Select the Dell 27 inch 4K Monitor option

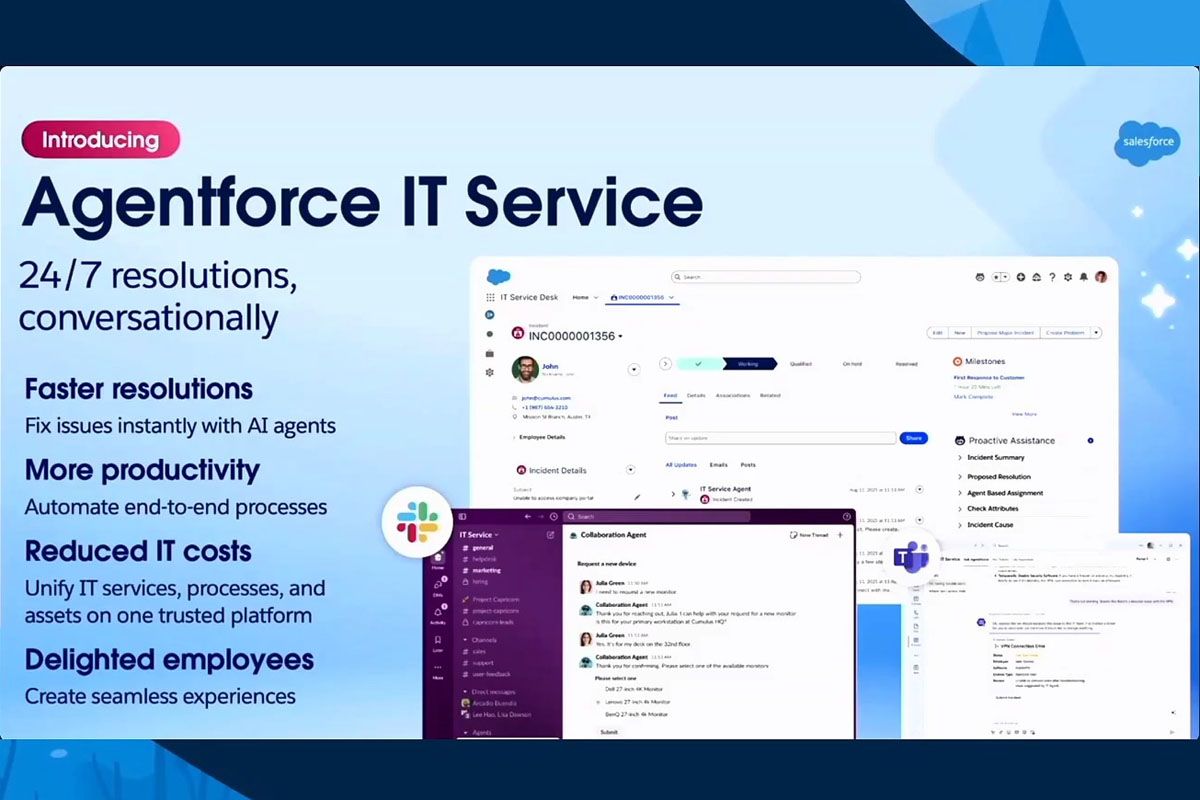[633, 689]
